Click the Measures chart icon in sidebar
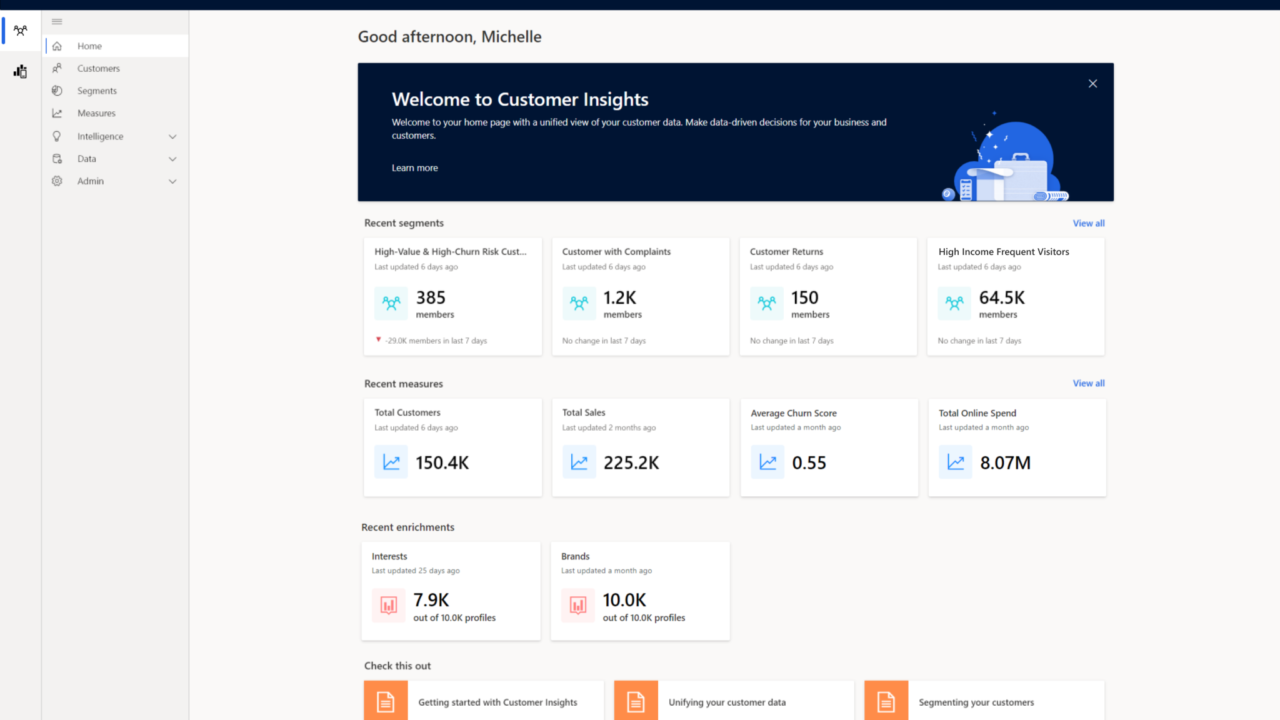This screenshot has width=1280, height=720. click(57, 113)
